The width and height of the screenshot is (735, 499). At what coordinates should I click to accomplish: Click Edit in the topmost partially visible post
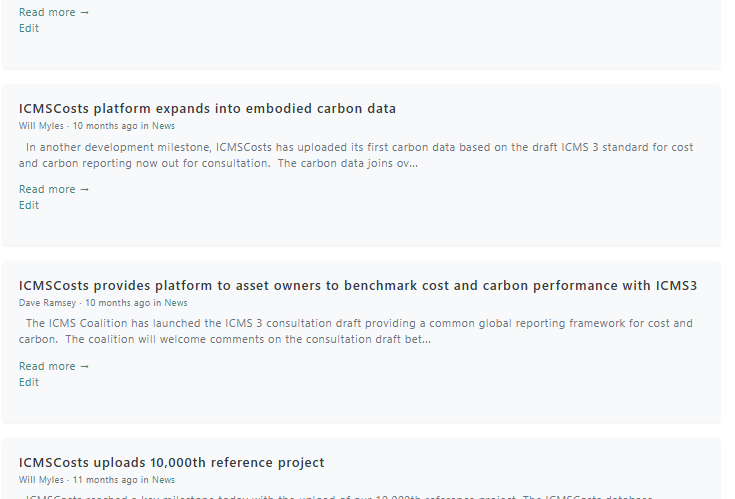29,28
